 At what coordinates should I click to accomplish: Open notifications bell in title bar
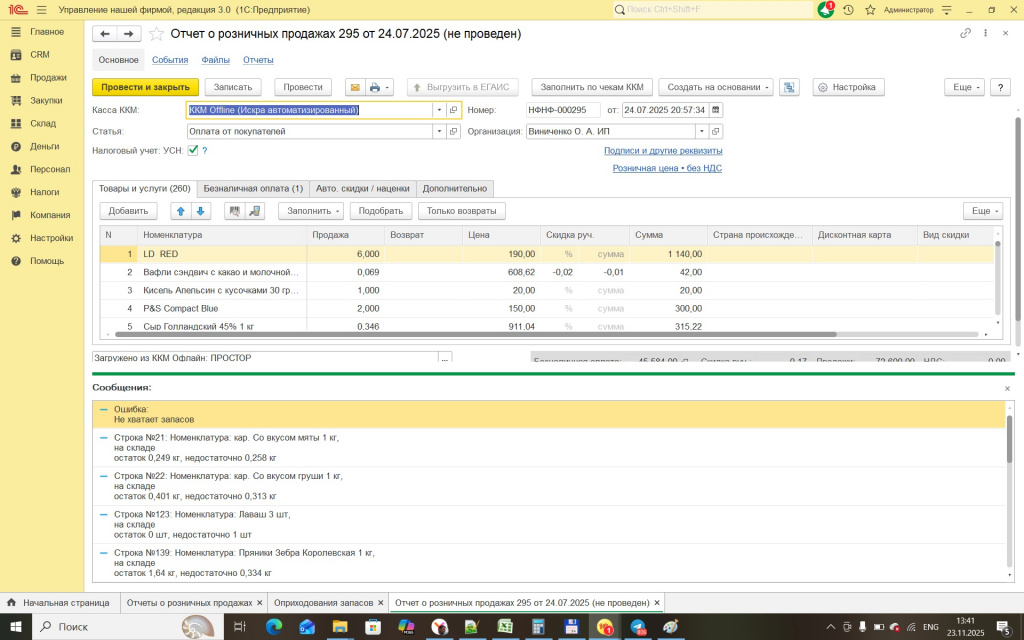825,10
